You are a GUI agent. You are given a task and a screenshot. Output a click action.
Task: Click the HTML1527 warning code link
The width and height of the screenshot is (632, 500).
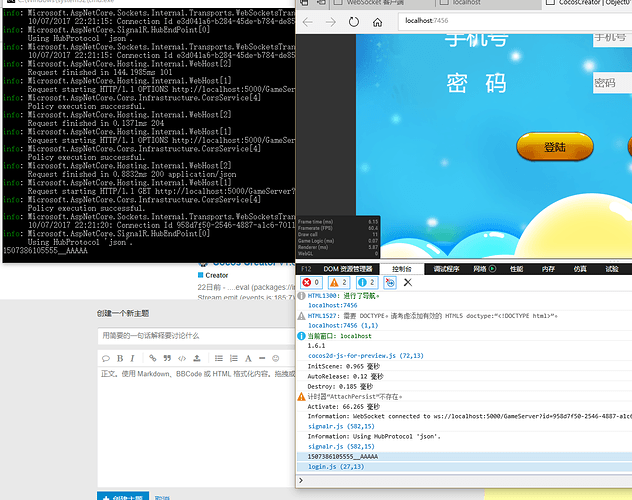[322, 316]
